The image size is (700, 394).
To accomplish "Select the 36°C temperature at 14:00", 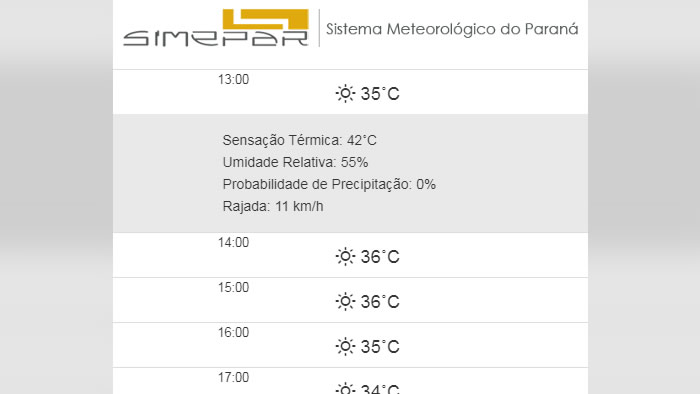I will pyautogui.click(x=380, y=257).
